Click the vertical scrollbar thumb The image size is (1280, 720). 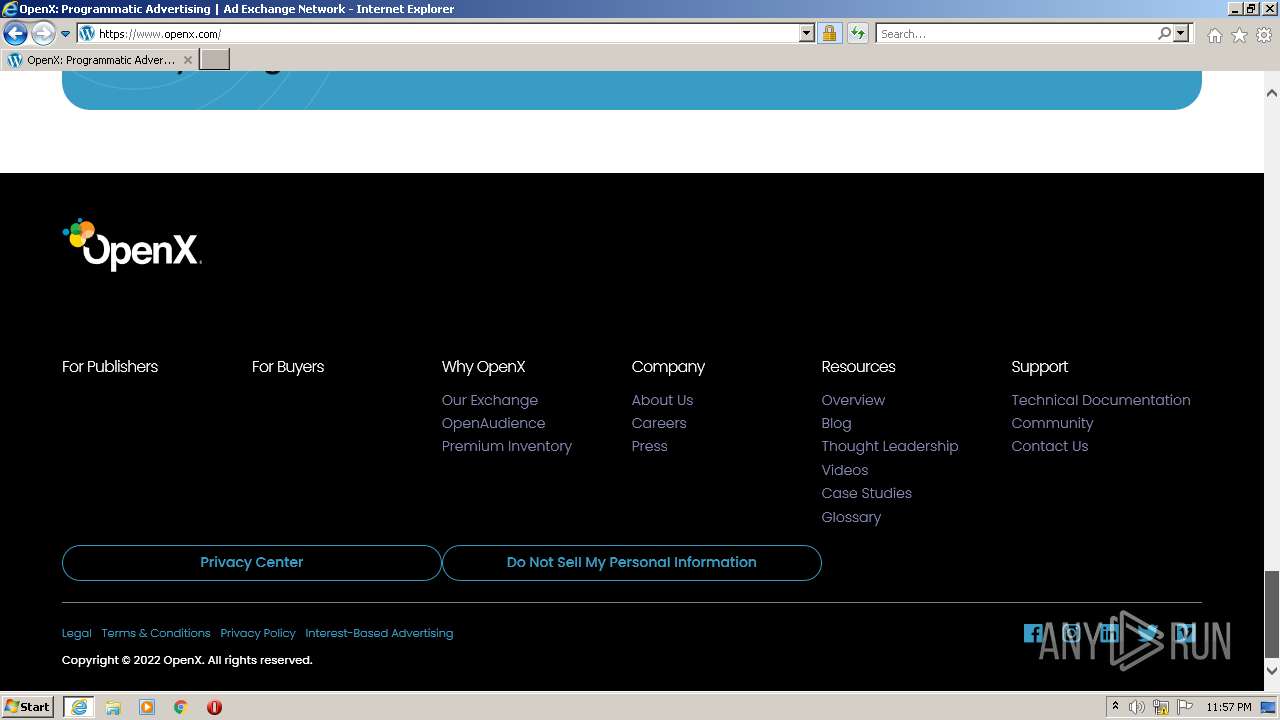pyautogui.click(x=1272, y=612)
